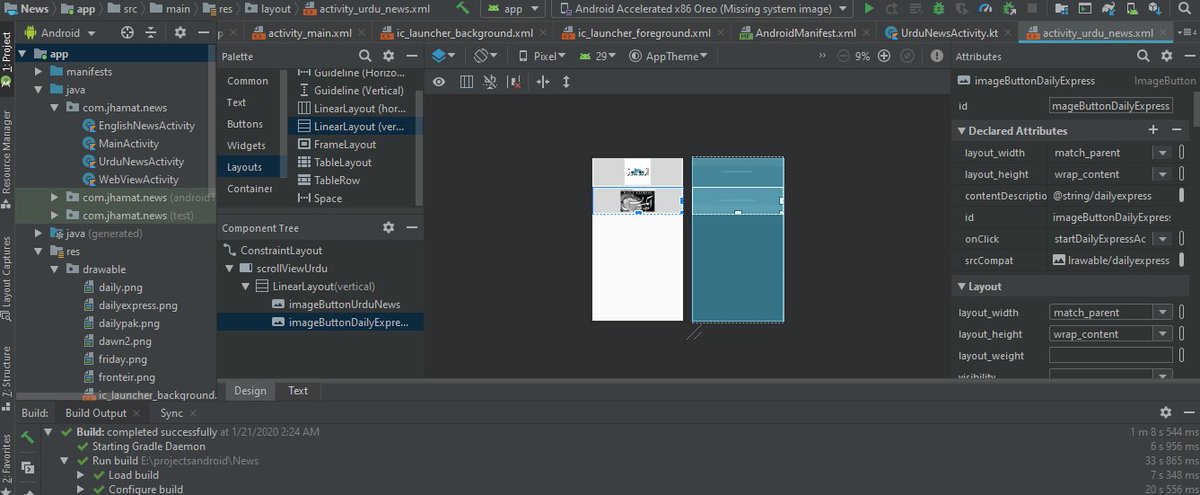Run the app with green play button
The height and width of the screenshot is (495, 1200).
868,8
